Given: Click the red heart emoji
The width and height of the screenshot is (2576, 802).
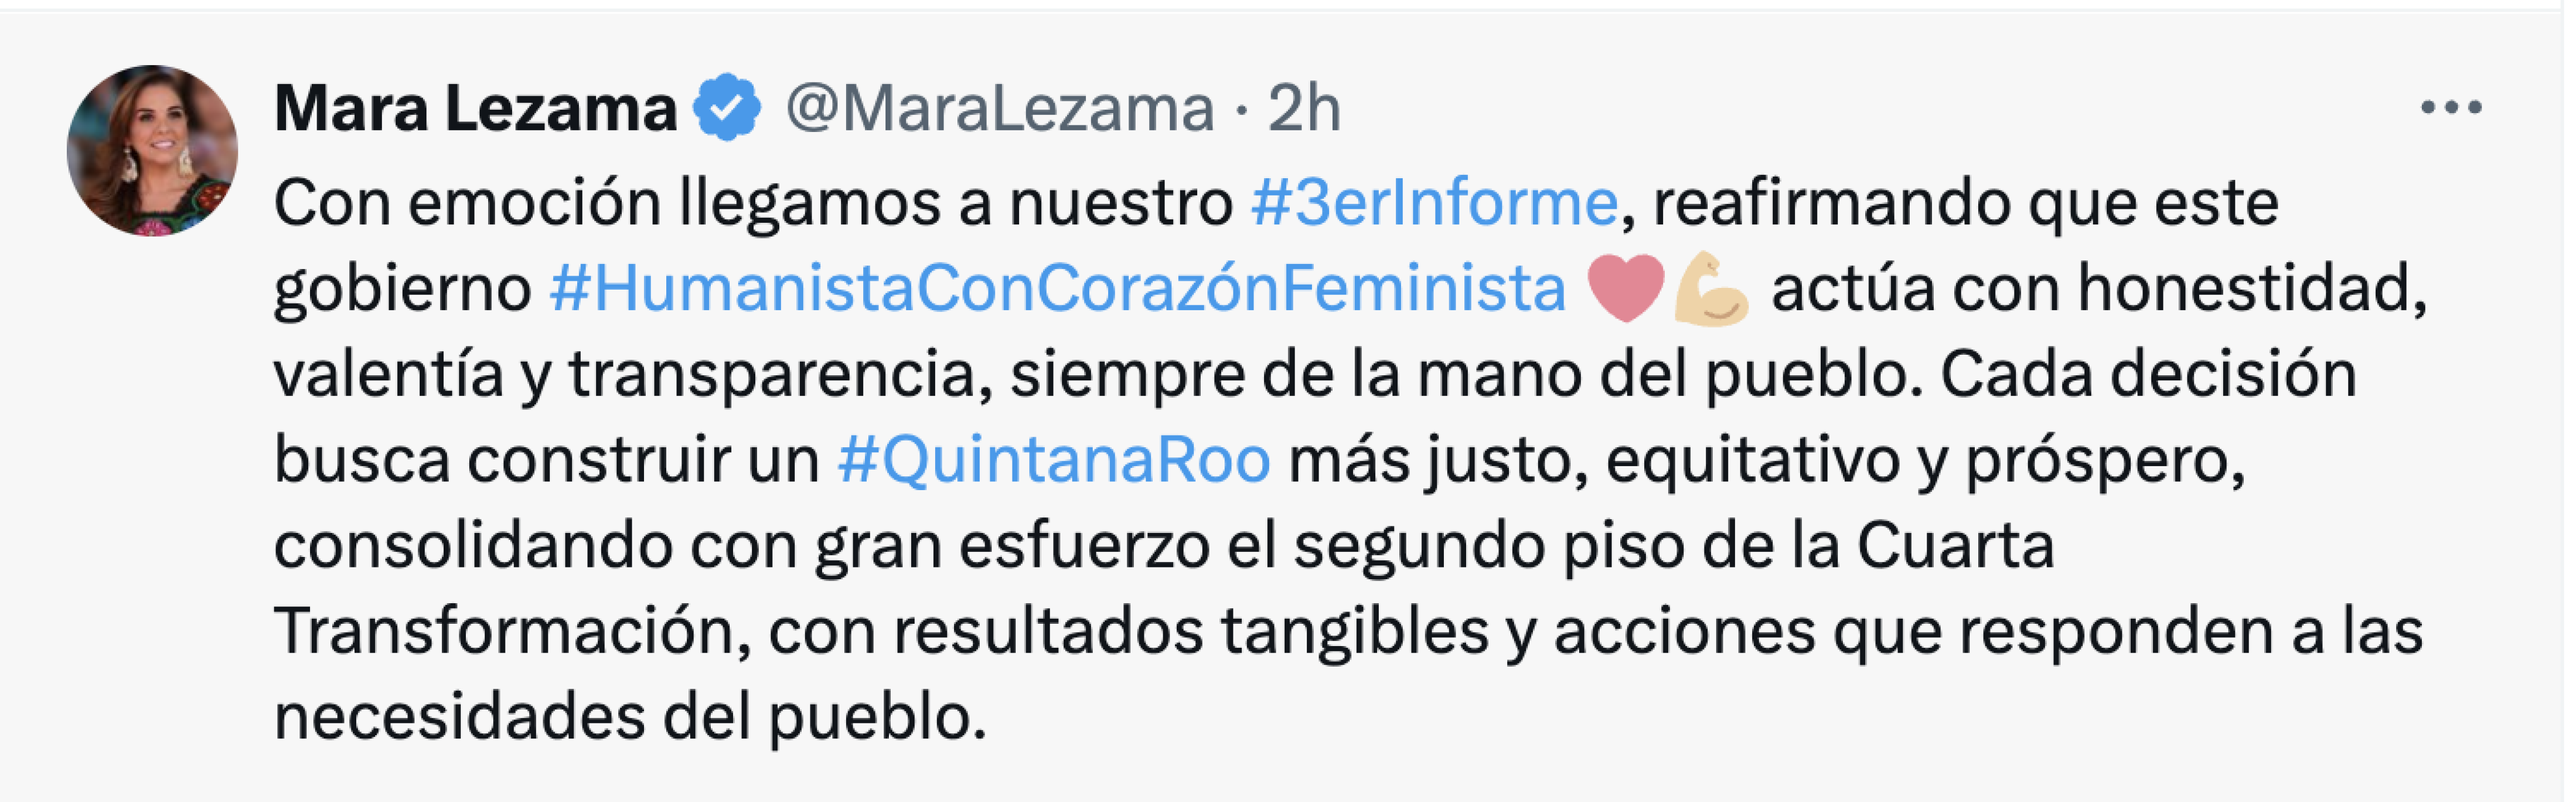Looking at the screenshot, I should [1625, 288].
